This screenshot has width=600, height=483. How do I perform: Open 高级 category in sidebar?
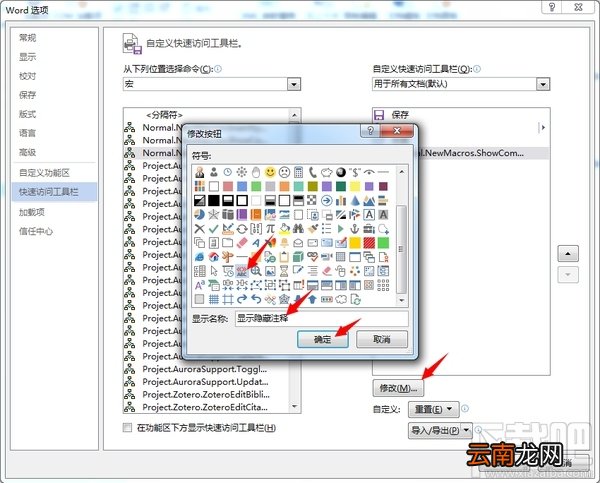click(x=28, y=152)
